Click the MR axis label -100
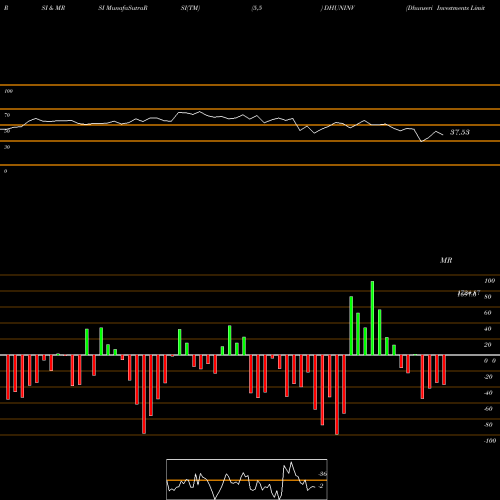The width and height of the screenshot is (500, 500). 490,441
